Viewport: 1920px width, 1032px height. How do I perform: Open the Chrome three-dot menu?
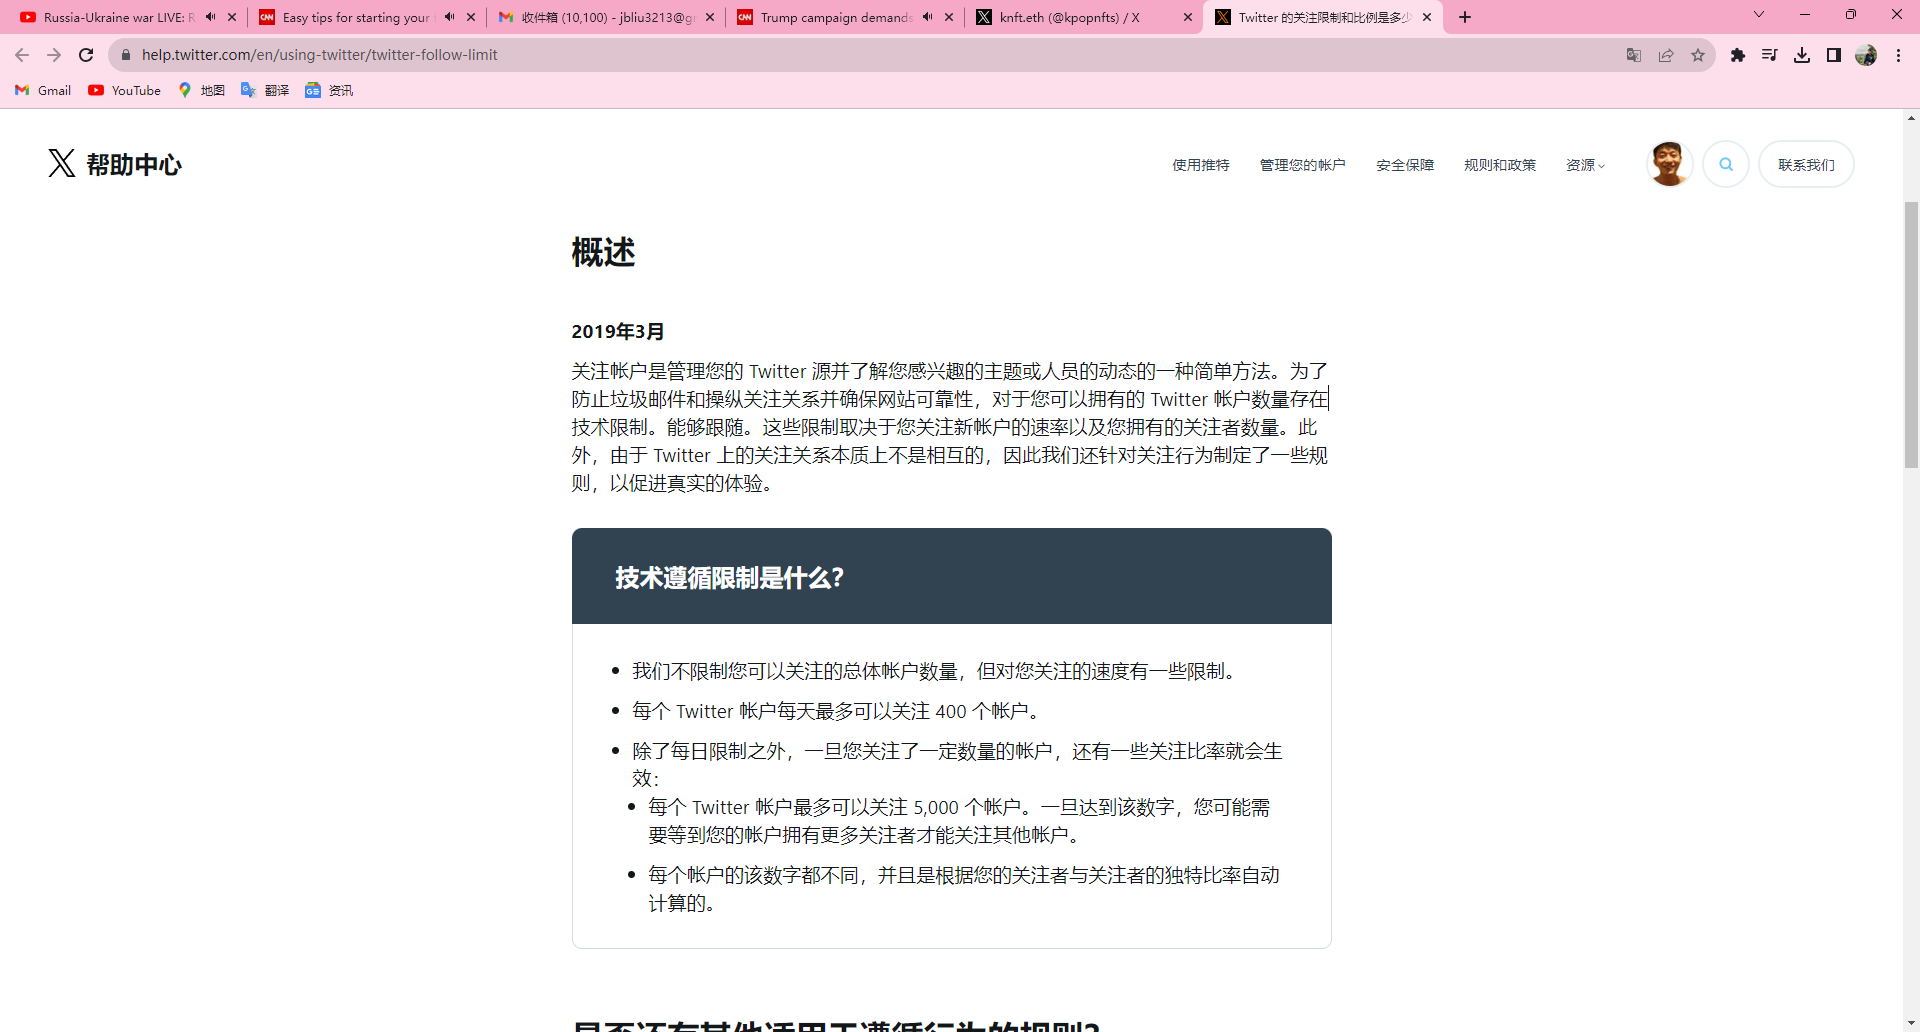coord(1898,55)
